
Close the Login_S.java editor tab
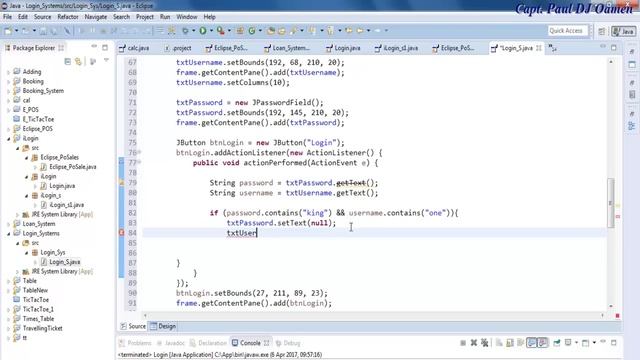539,48
